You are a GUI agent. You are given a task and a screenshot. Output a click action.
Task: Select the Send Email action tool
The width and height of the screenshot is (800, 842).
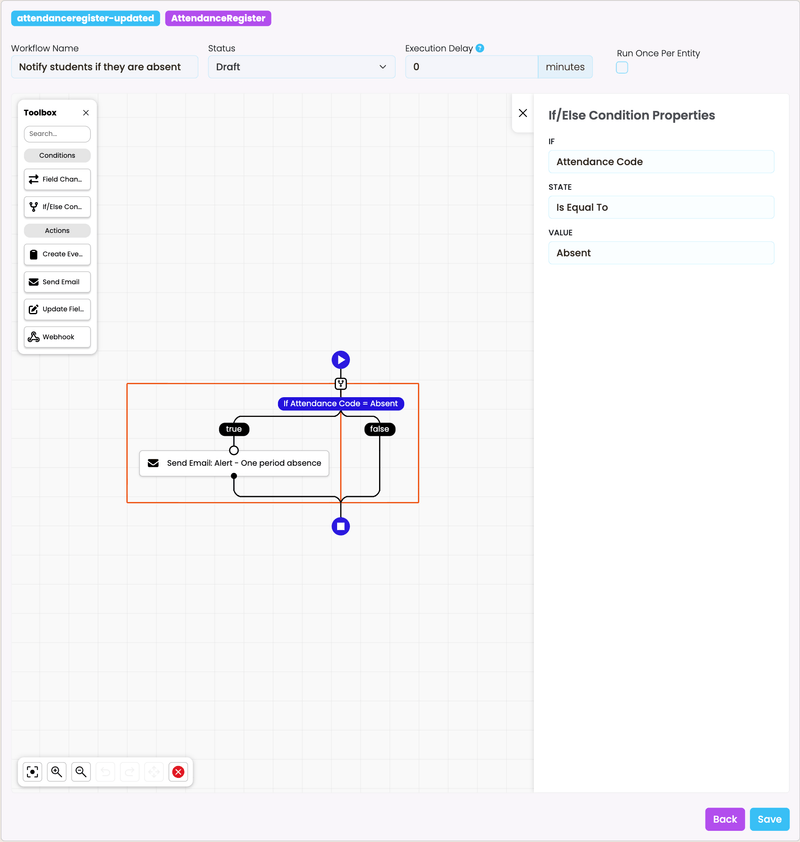tap(57, 282)
